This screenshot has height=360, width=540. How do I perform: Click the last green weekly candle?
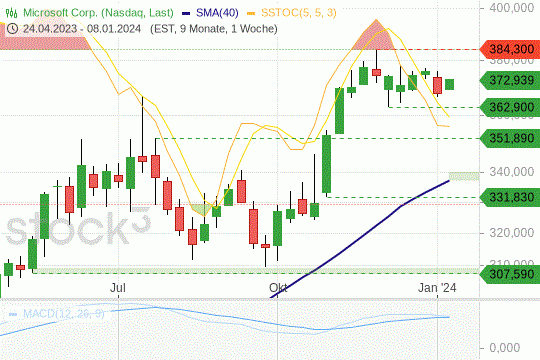point(449,84)
